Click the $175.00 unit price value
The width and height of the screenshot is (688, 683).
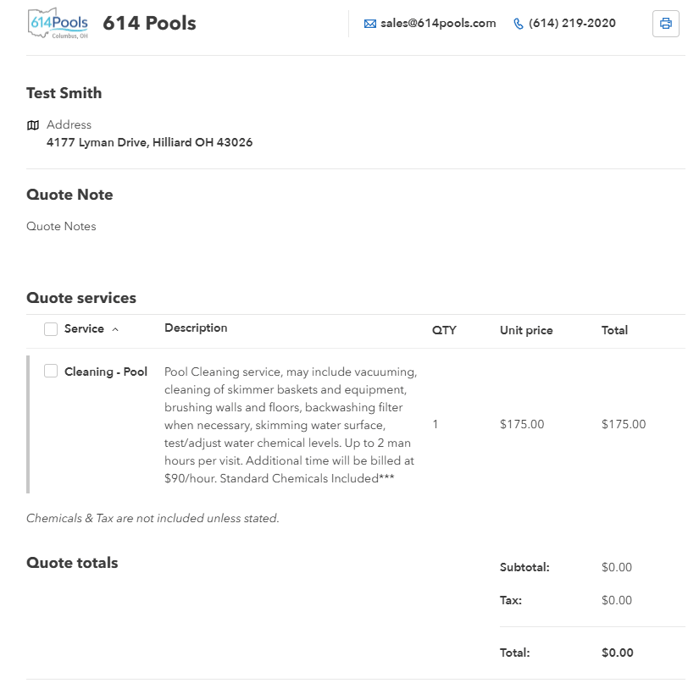[x=522, y=424]
